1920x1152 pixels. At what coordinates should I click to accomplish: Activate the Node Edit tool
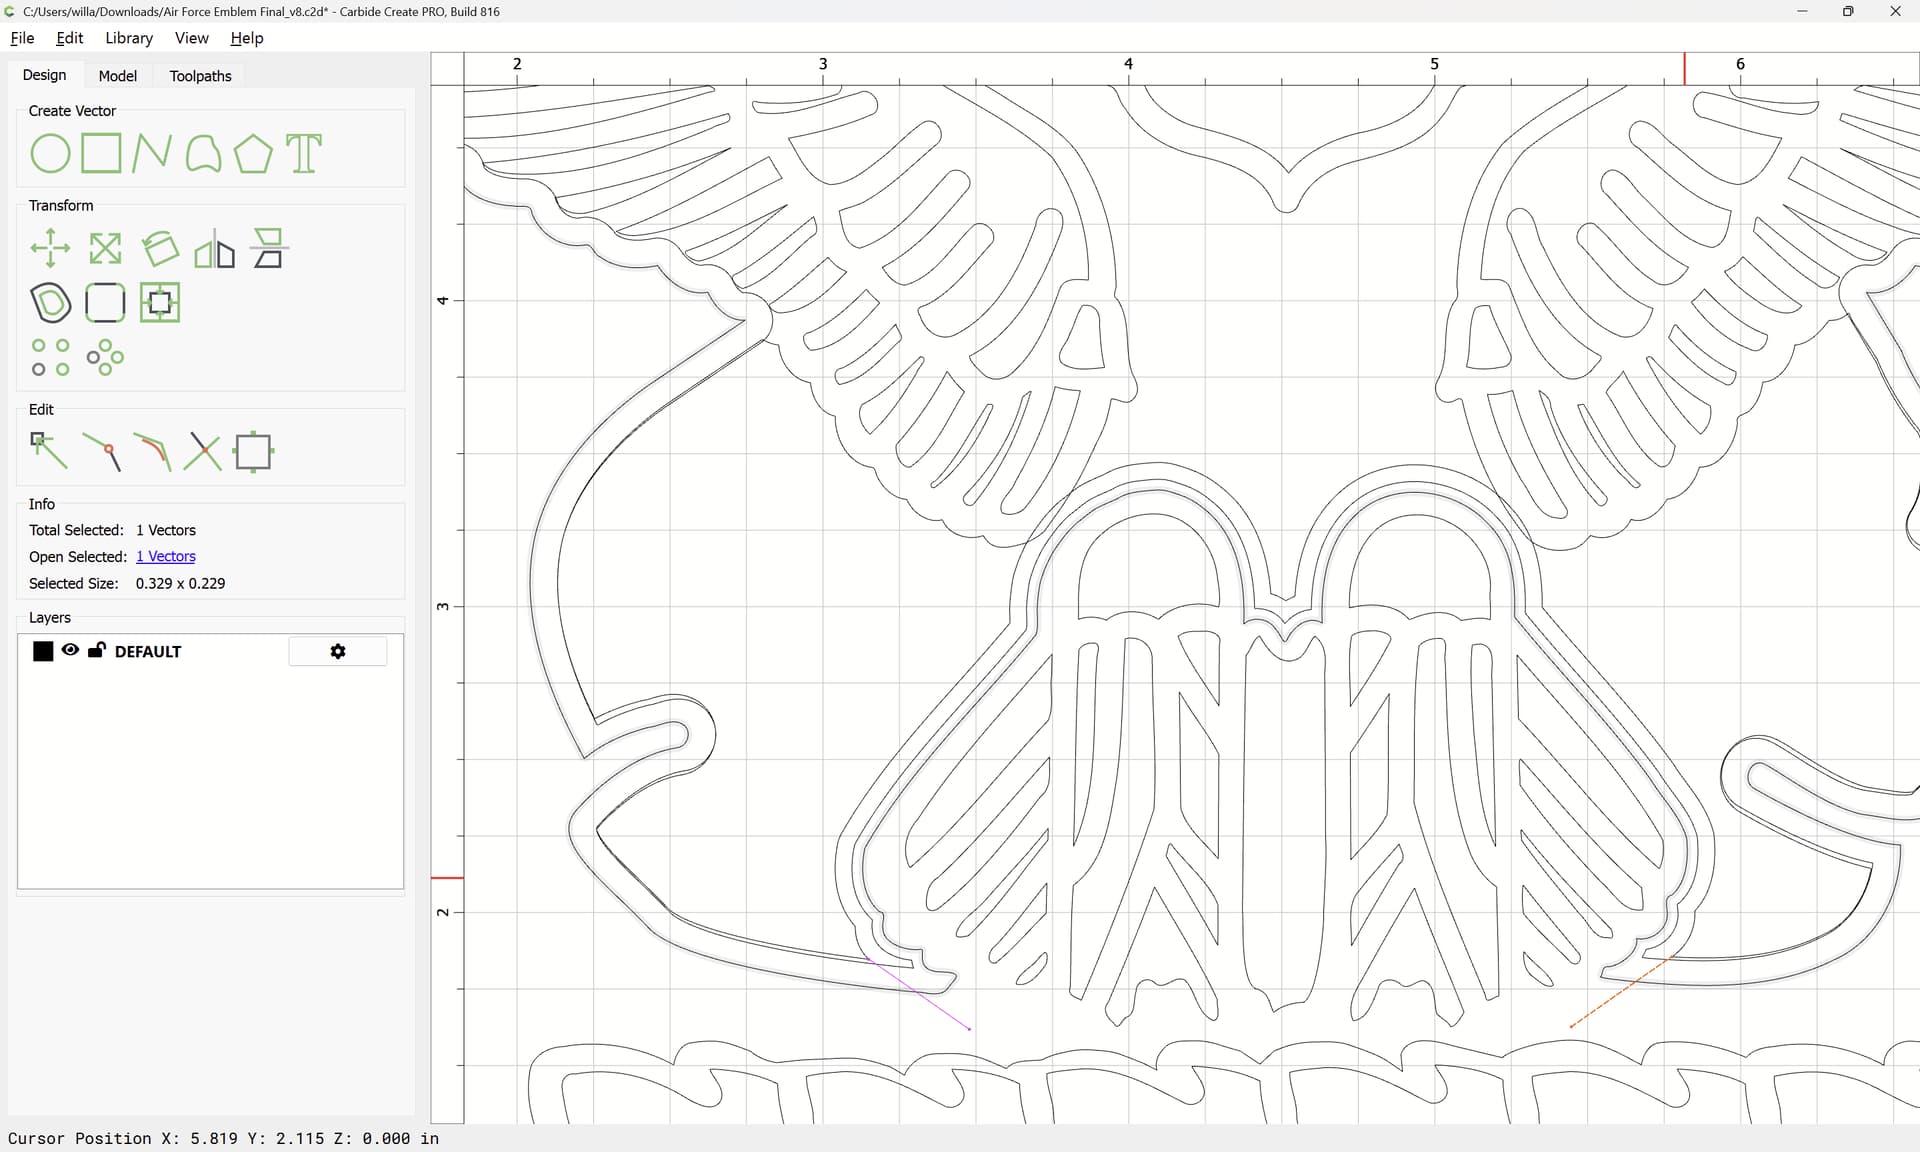[49, 452]
